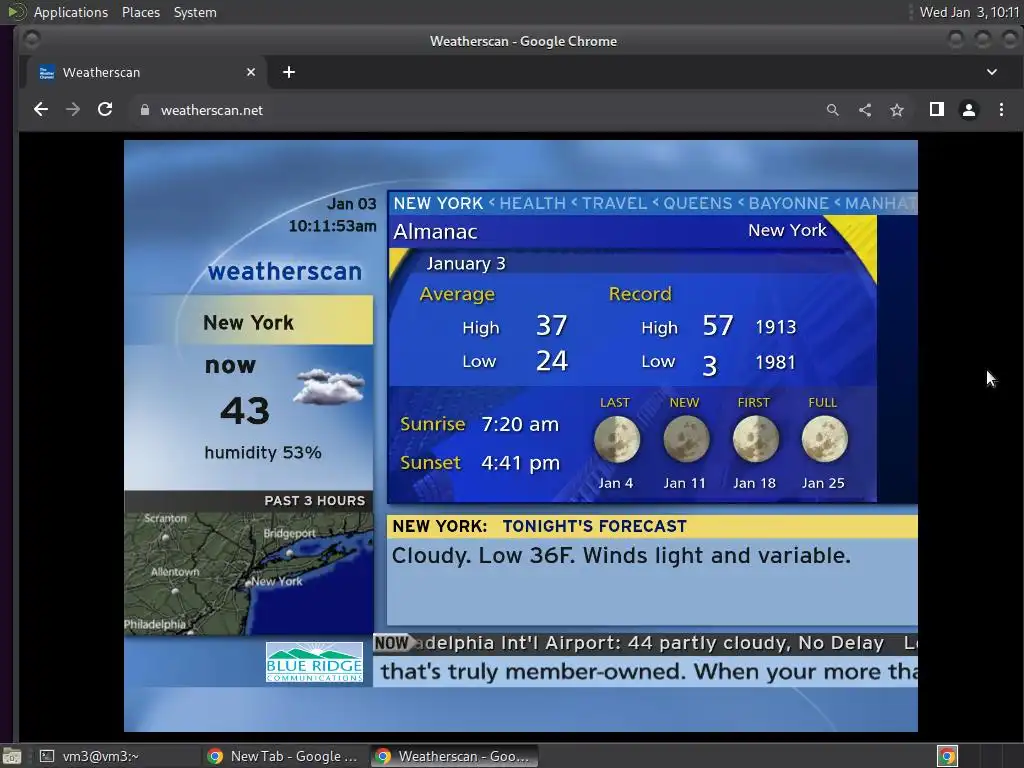Open Chrome's three-dot menu

click(1001, 110)
